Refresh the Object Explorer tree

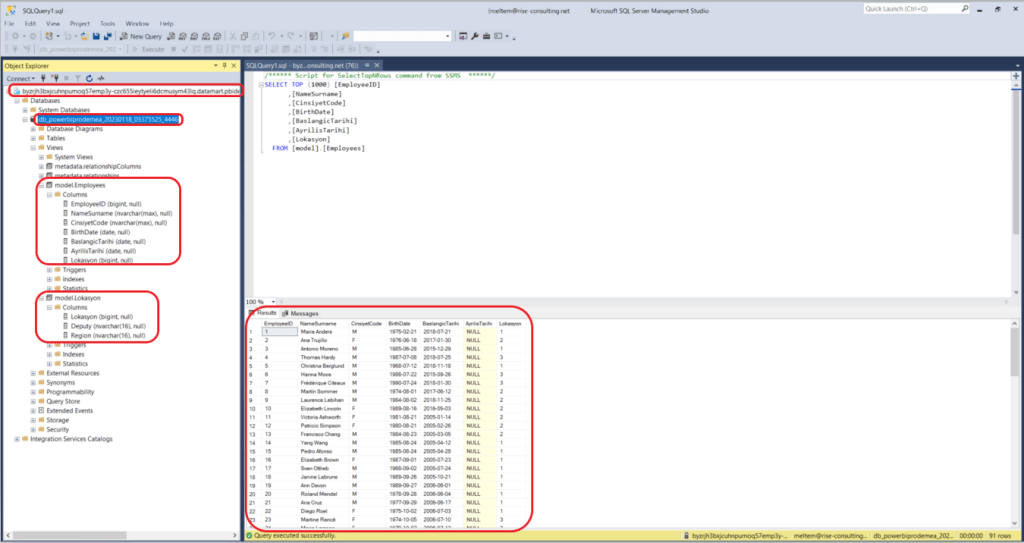pyautogui.click(x=88, y=78)
